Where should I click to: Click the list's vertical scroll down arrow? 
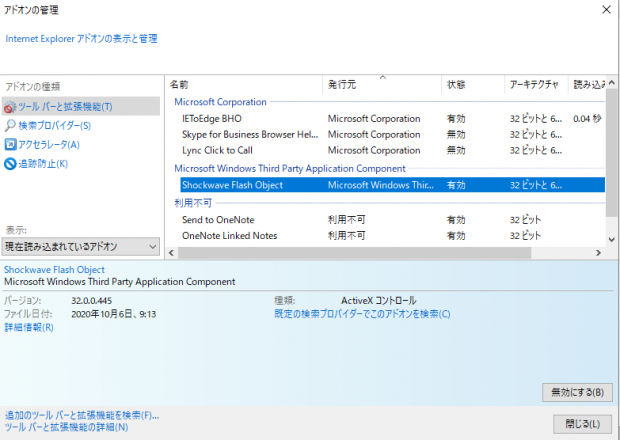point(612,240)
